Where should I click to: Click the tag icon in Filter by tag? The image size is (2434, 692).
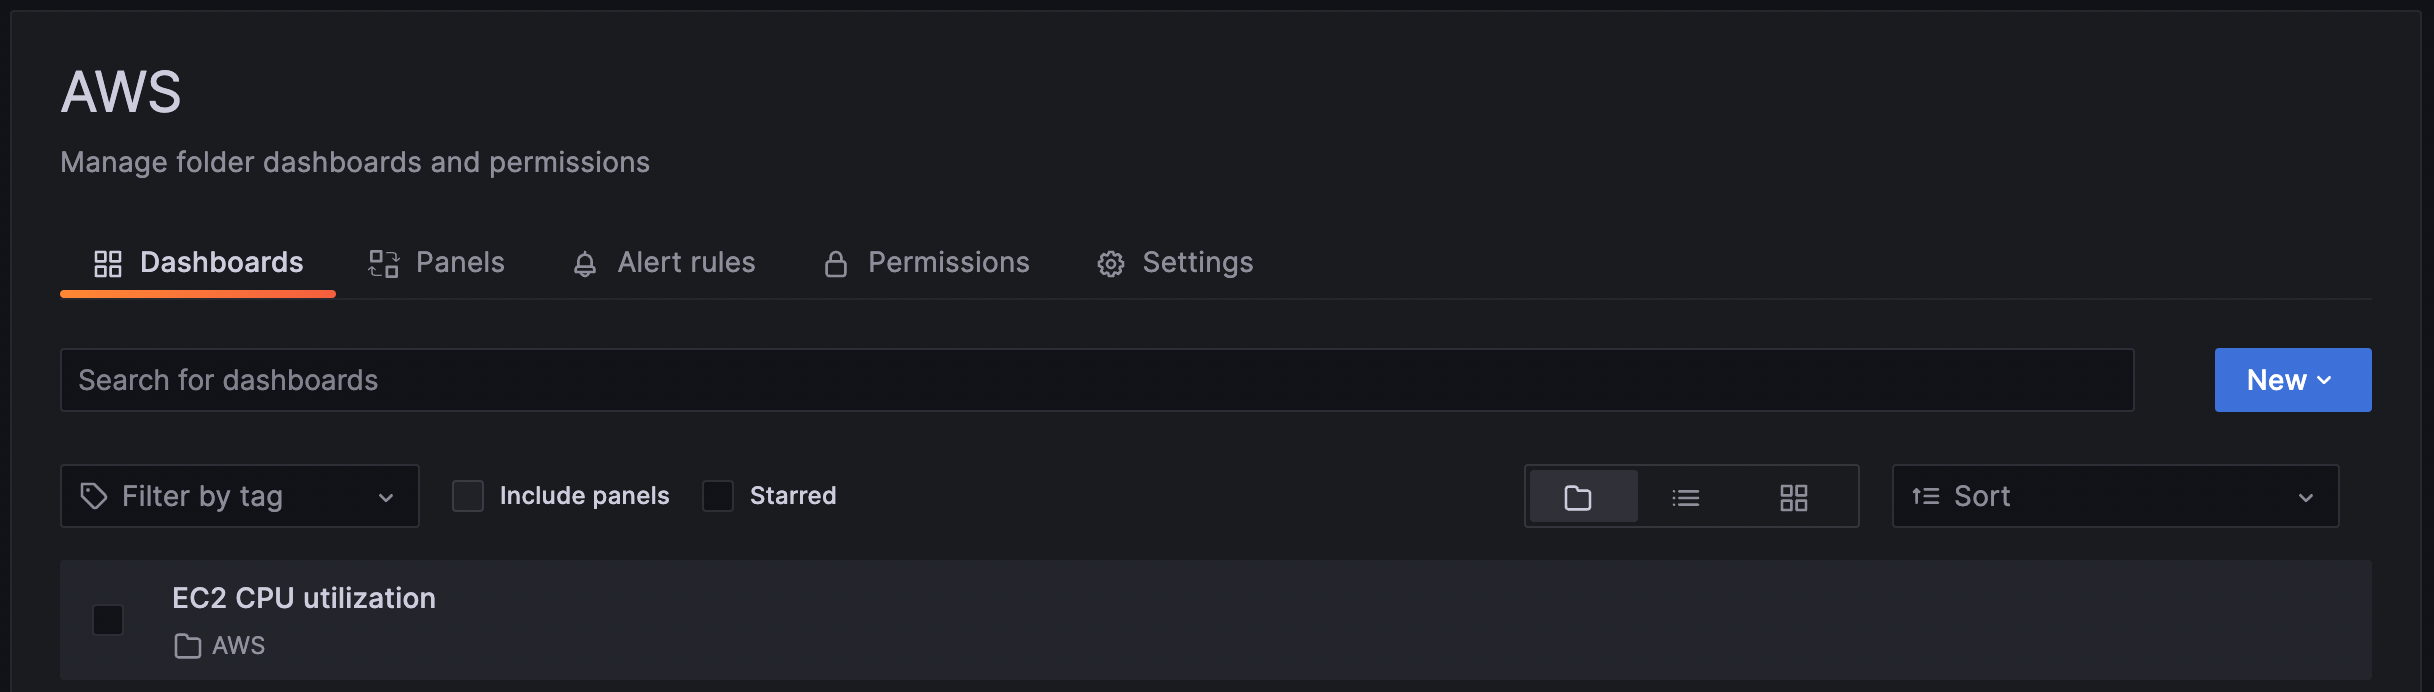point(92,495)
